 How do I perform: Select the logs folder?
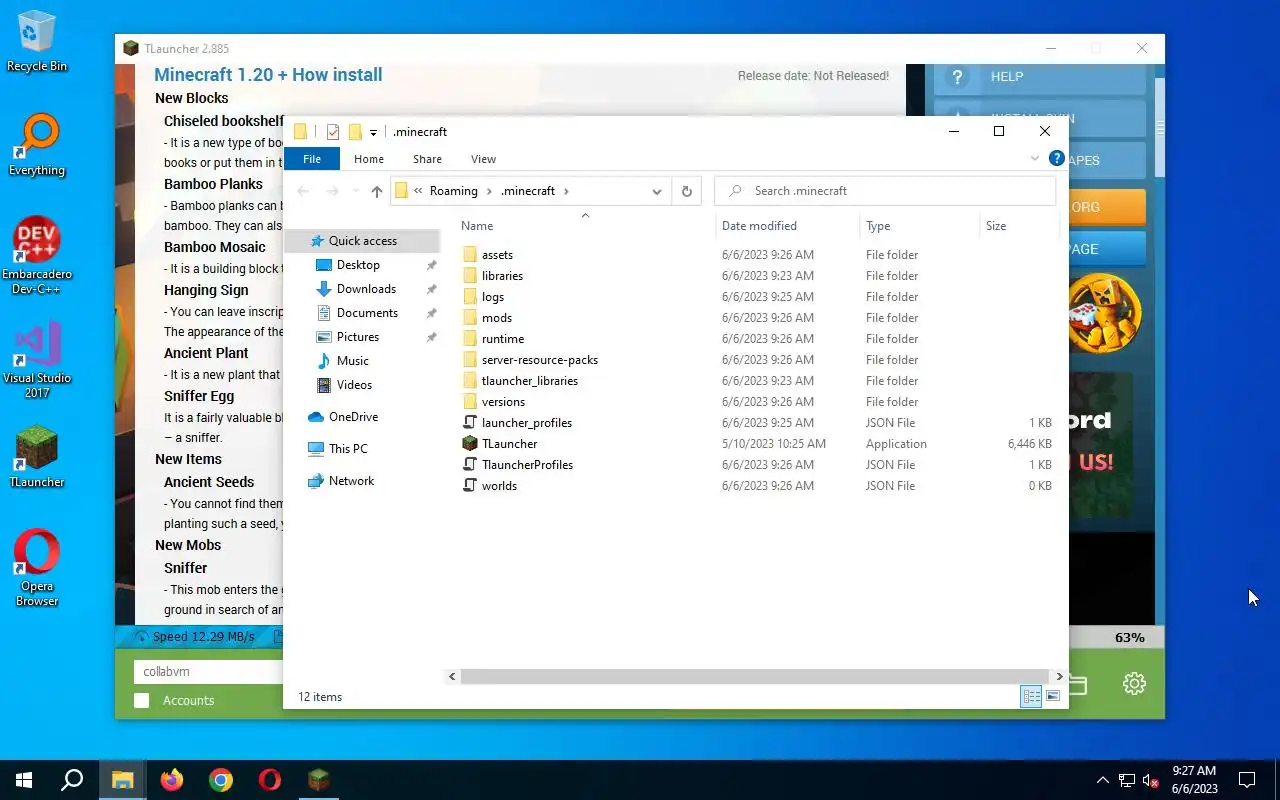(x=492, y=297)
